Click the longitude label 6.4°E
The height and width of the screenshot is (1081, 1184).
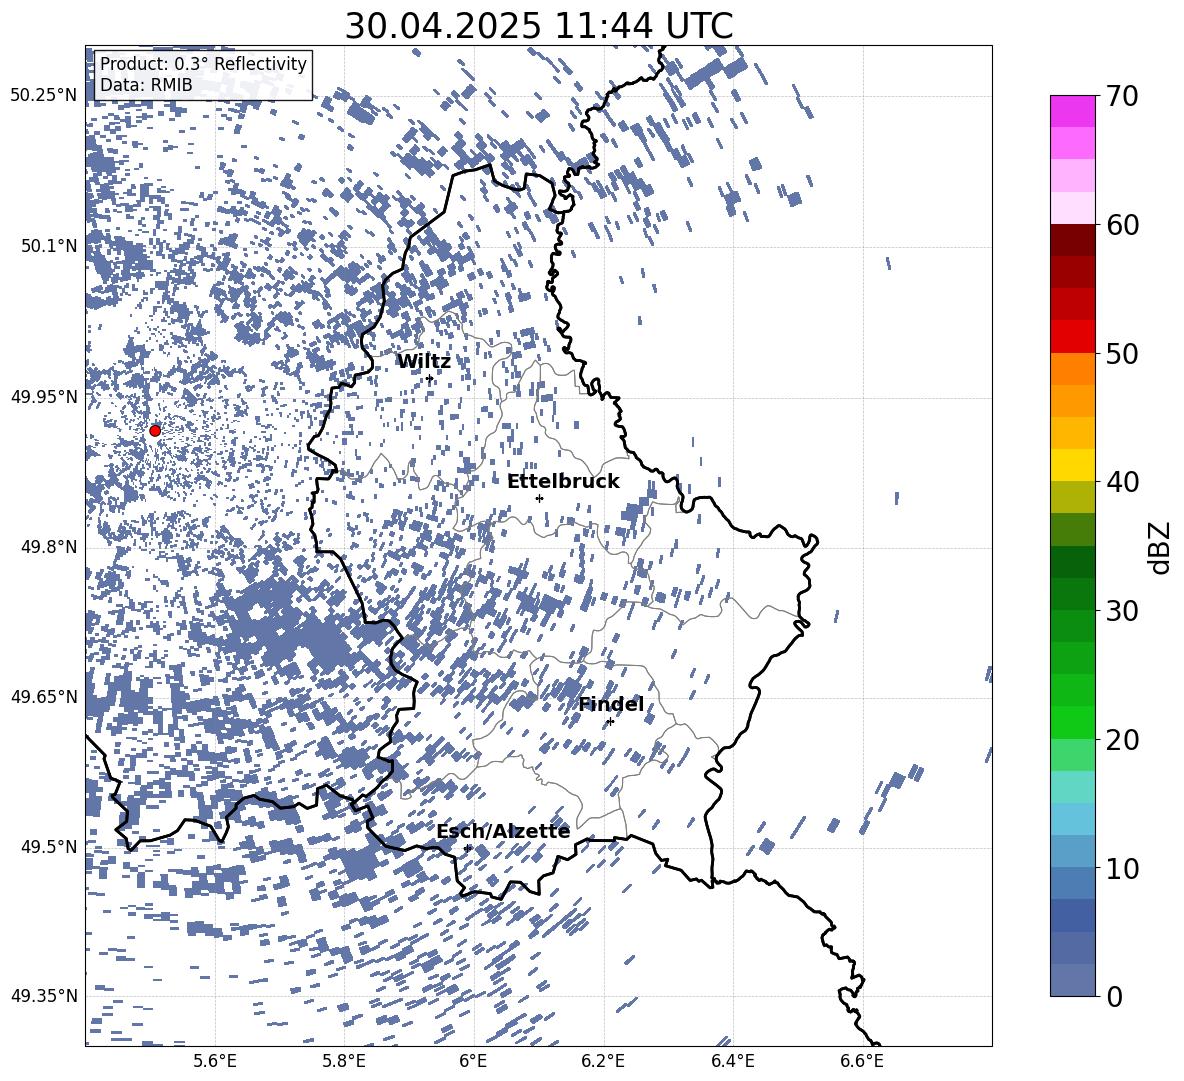(732, 1061)
